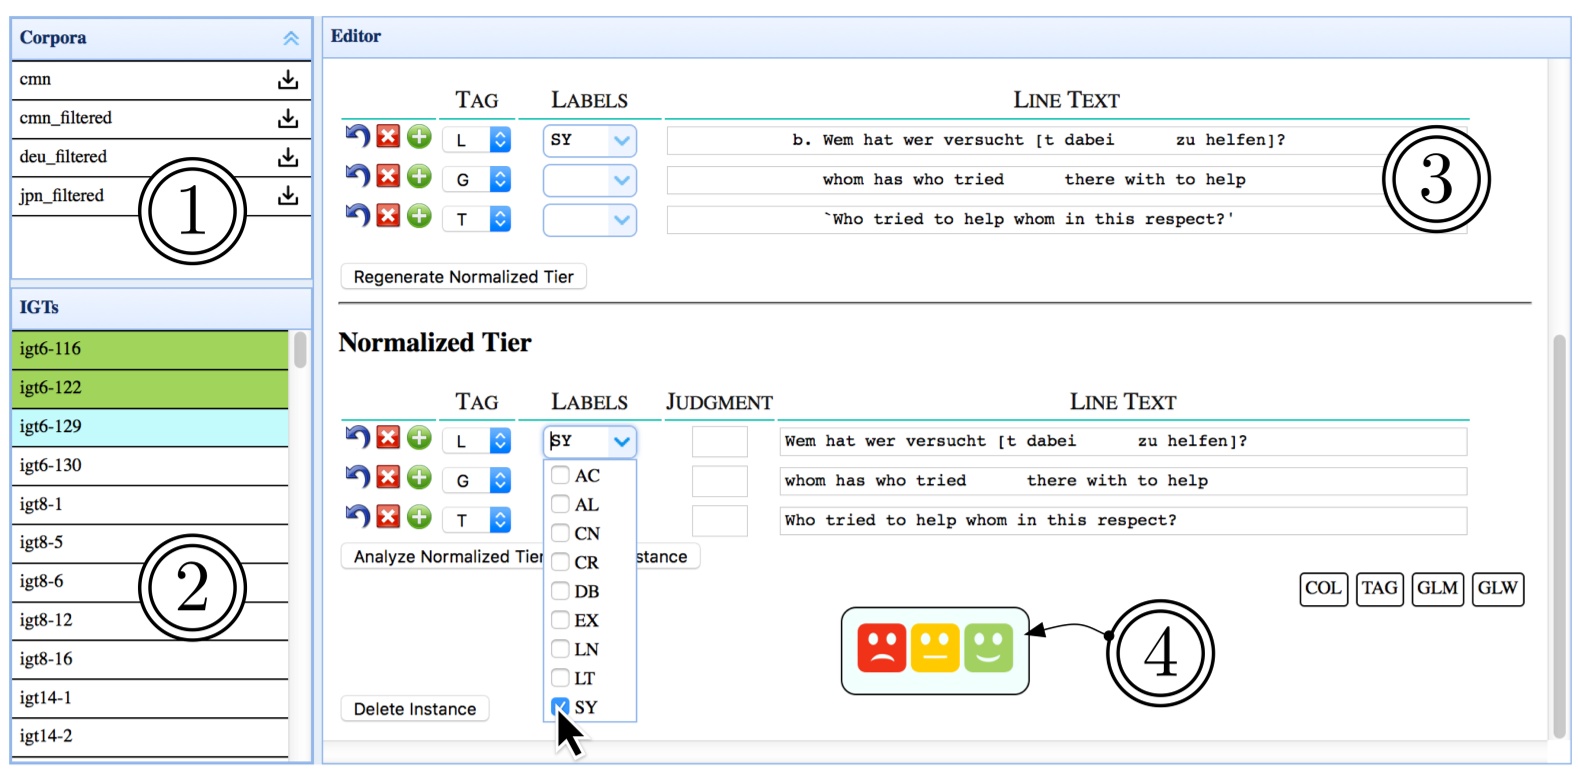This screenshot has width=1578, height=780.
Task: Enable the EX label checkbox
Action: 560,621
